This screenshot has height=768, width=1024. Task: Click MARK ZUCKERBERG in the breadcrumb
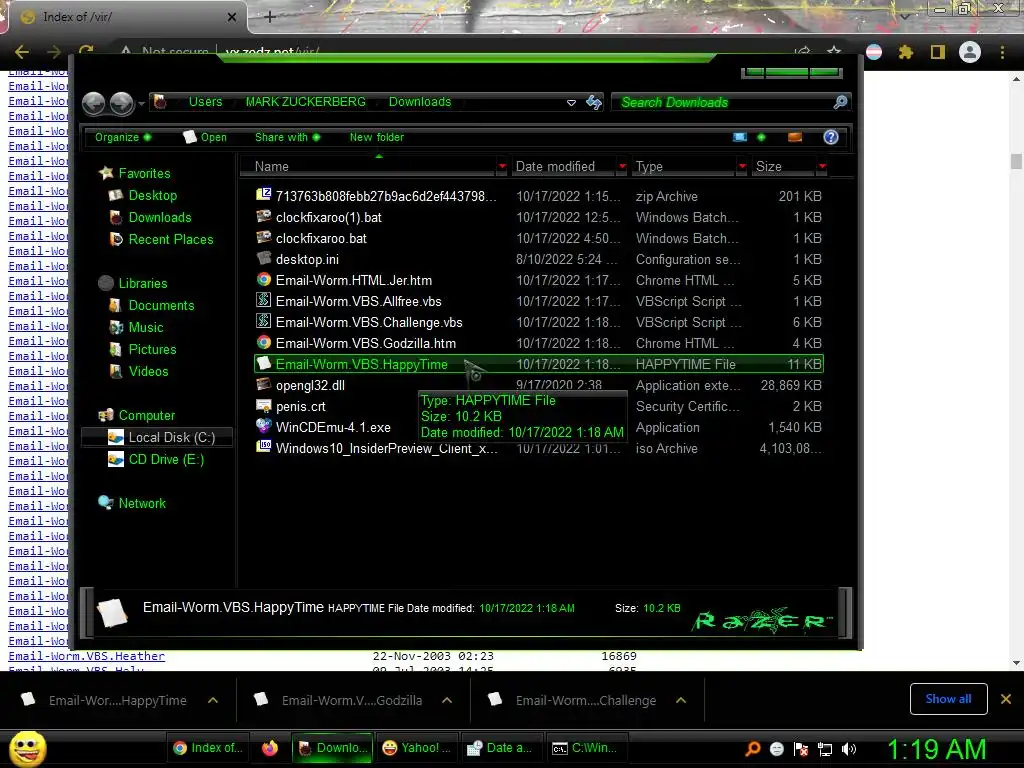pyautogui.click(x=306, y=102)
